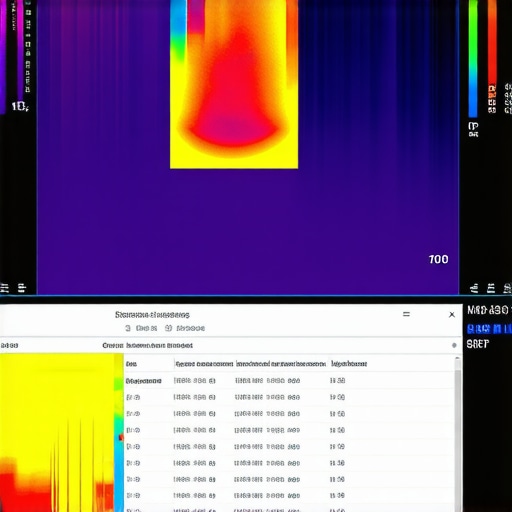Select the "700" value on the heat map
The width and height of the screenshot is (512, 512).
point(438,259)
